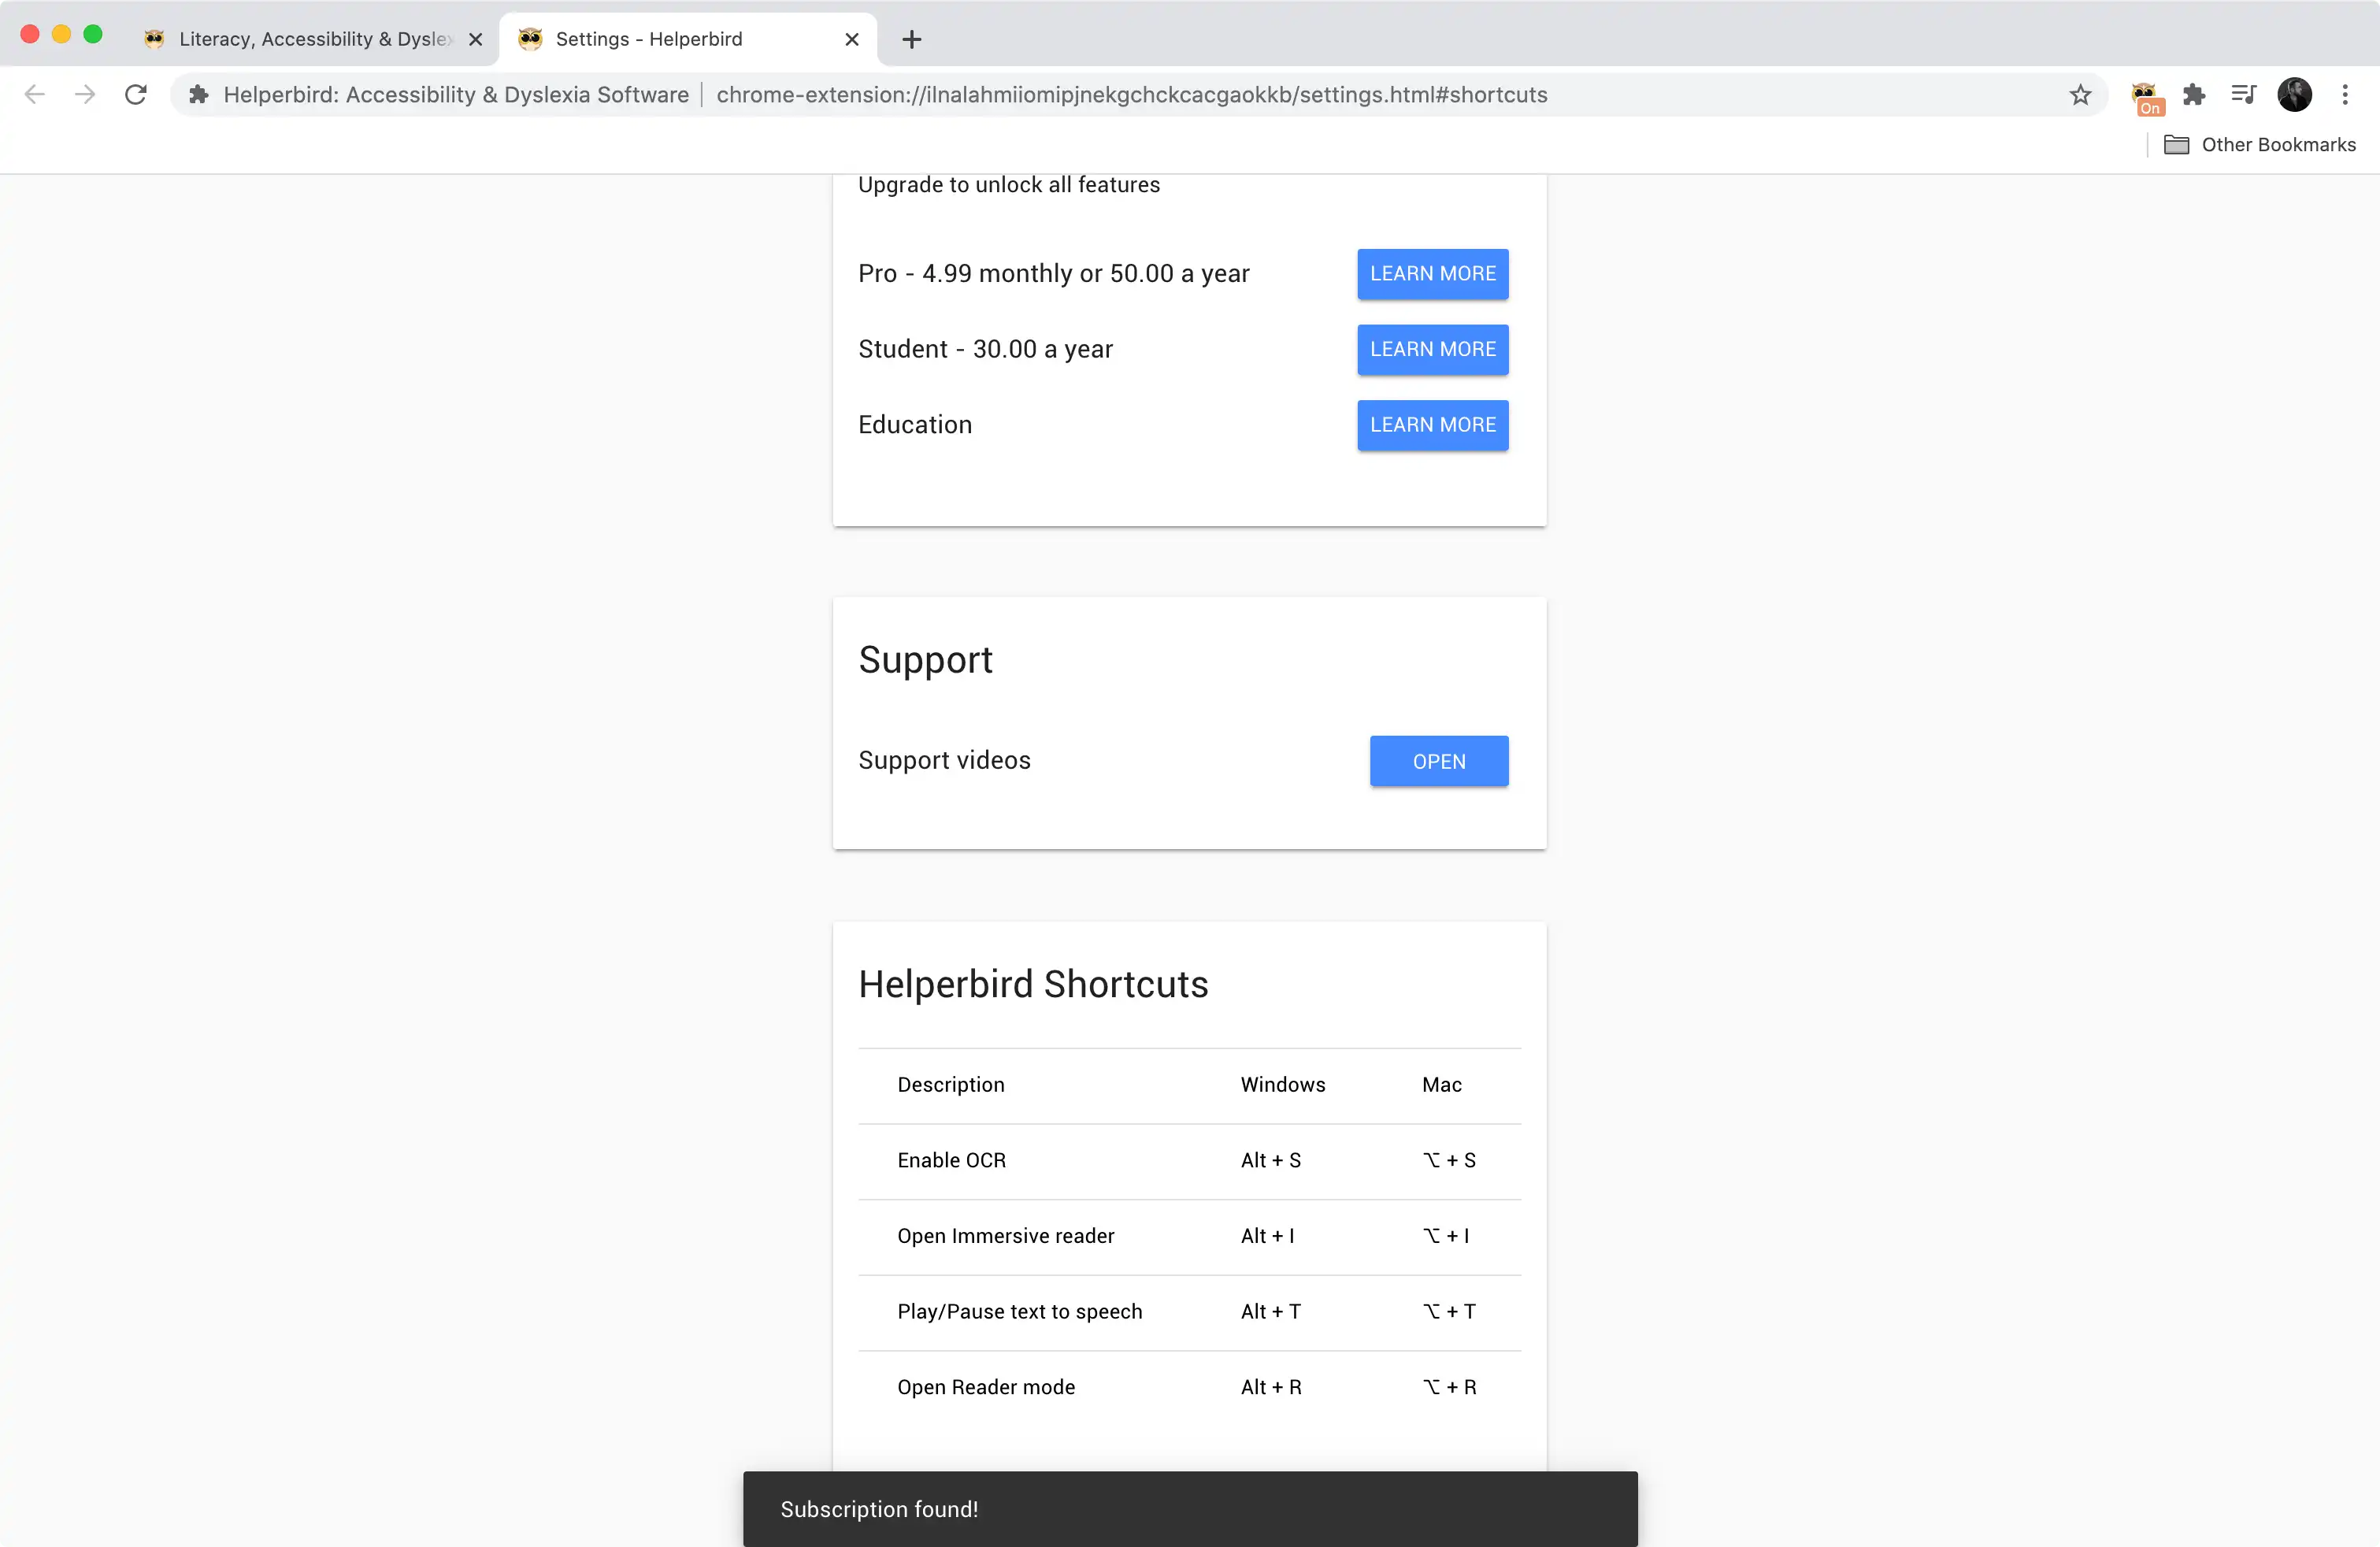Click the Enable OCR shortcut row
The image size is (2380, 1547).
(1189, 1160)
